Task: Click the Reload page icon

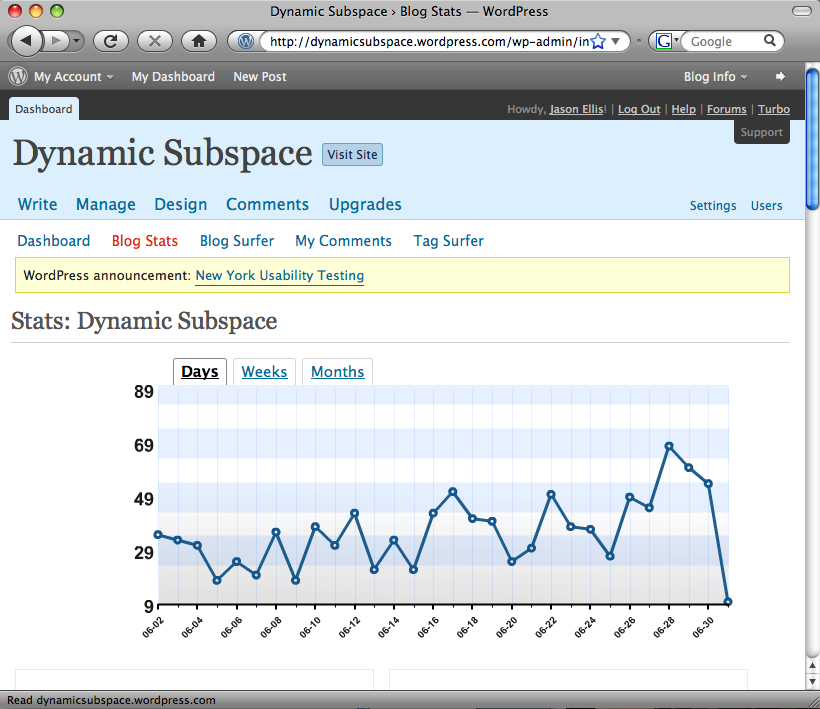Action: pos(110,41)
